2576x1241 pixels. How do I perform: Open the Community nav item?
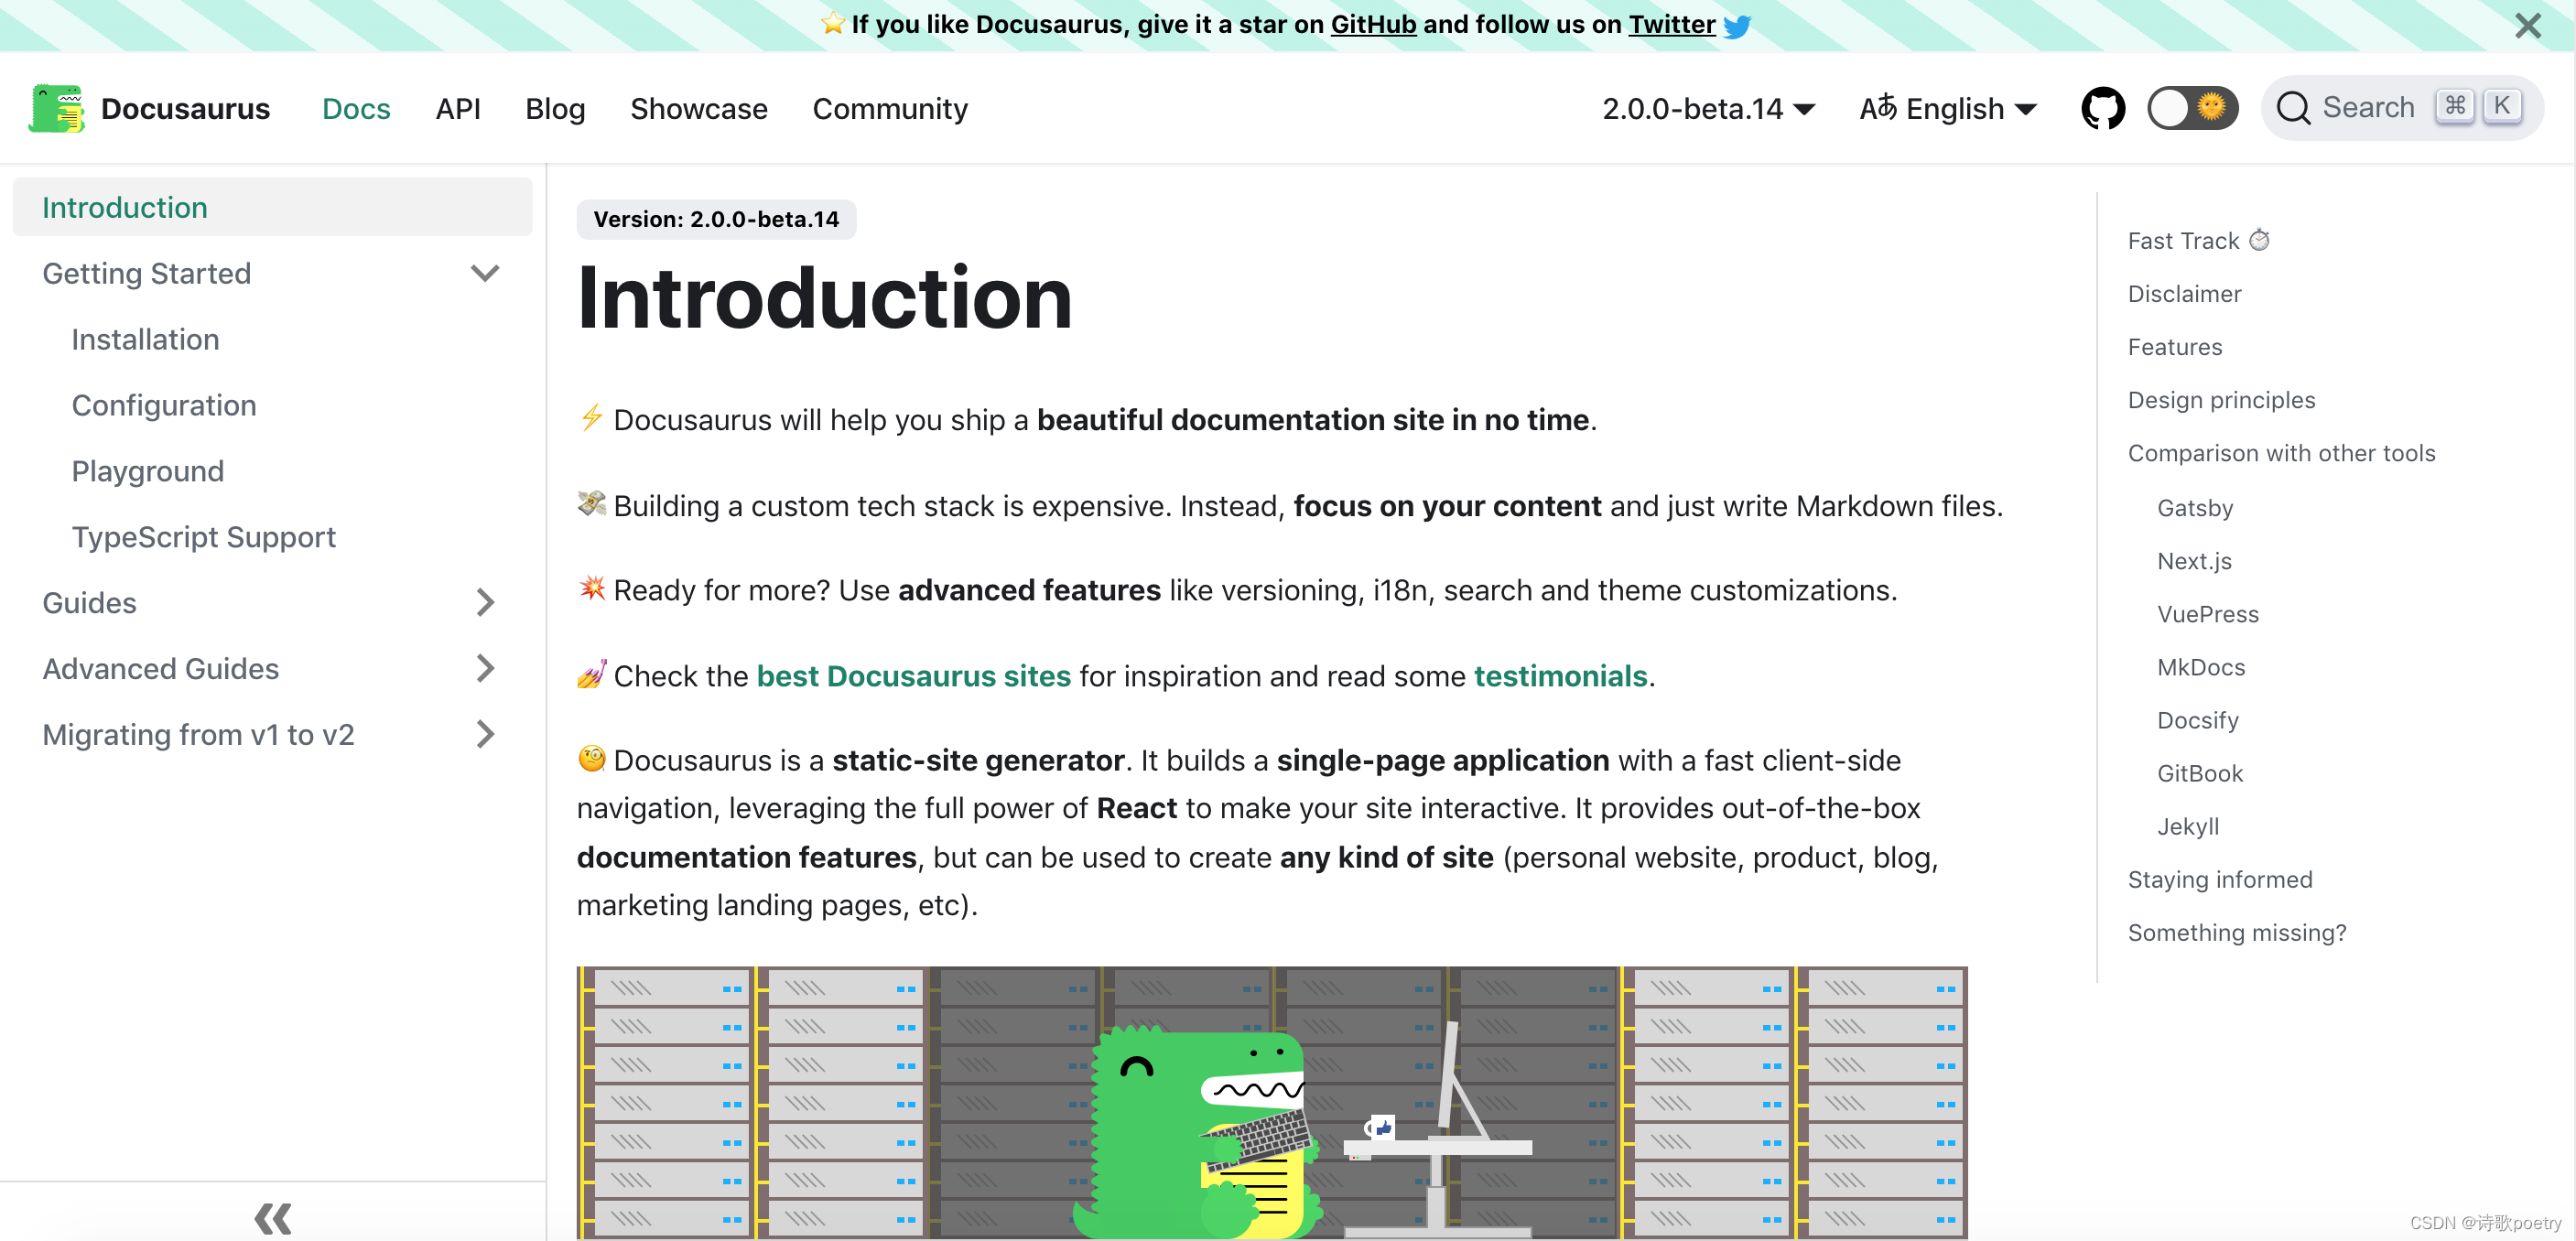point(890,108)
